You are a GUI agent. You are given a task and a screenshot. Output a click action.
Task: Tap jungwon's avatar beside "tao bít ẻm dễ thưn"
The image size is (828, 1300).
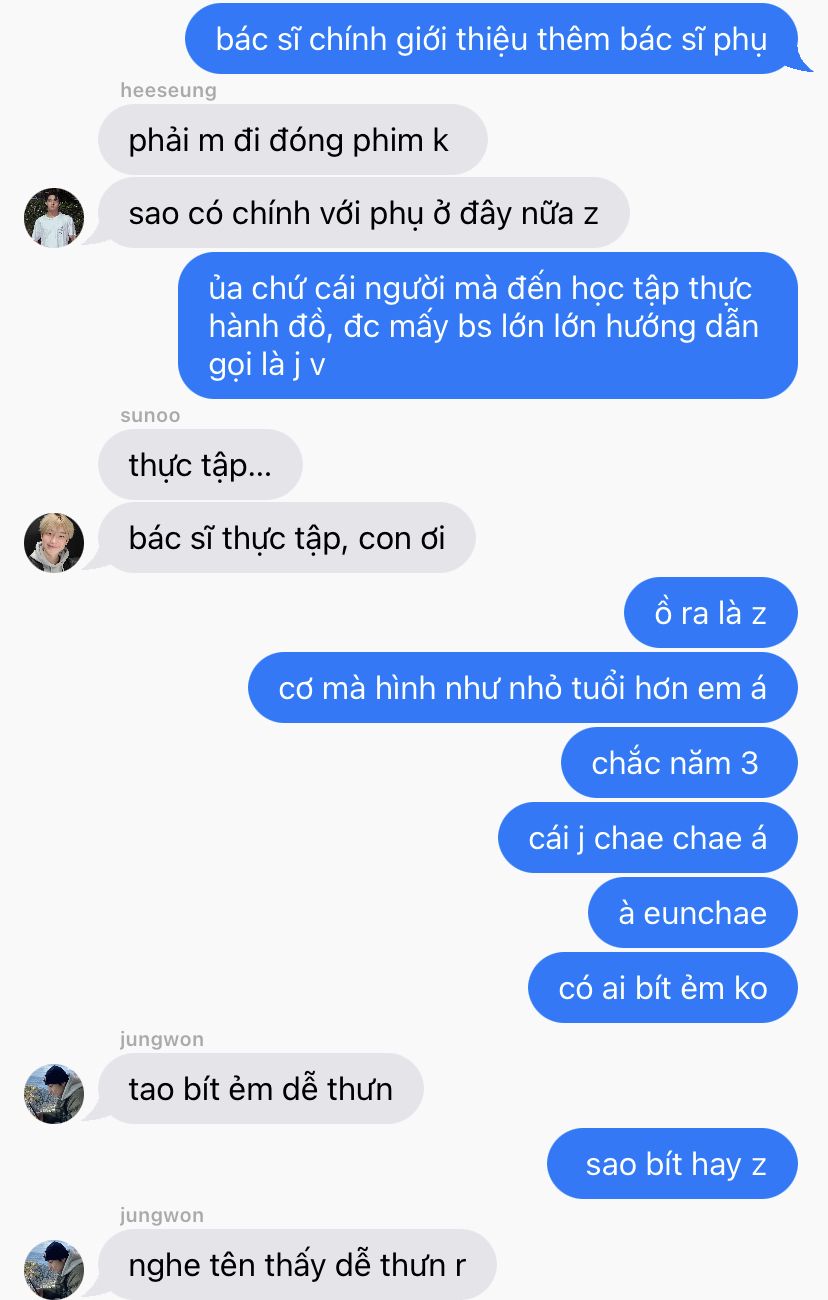(x=54, y=1093)
